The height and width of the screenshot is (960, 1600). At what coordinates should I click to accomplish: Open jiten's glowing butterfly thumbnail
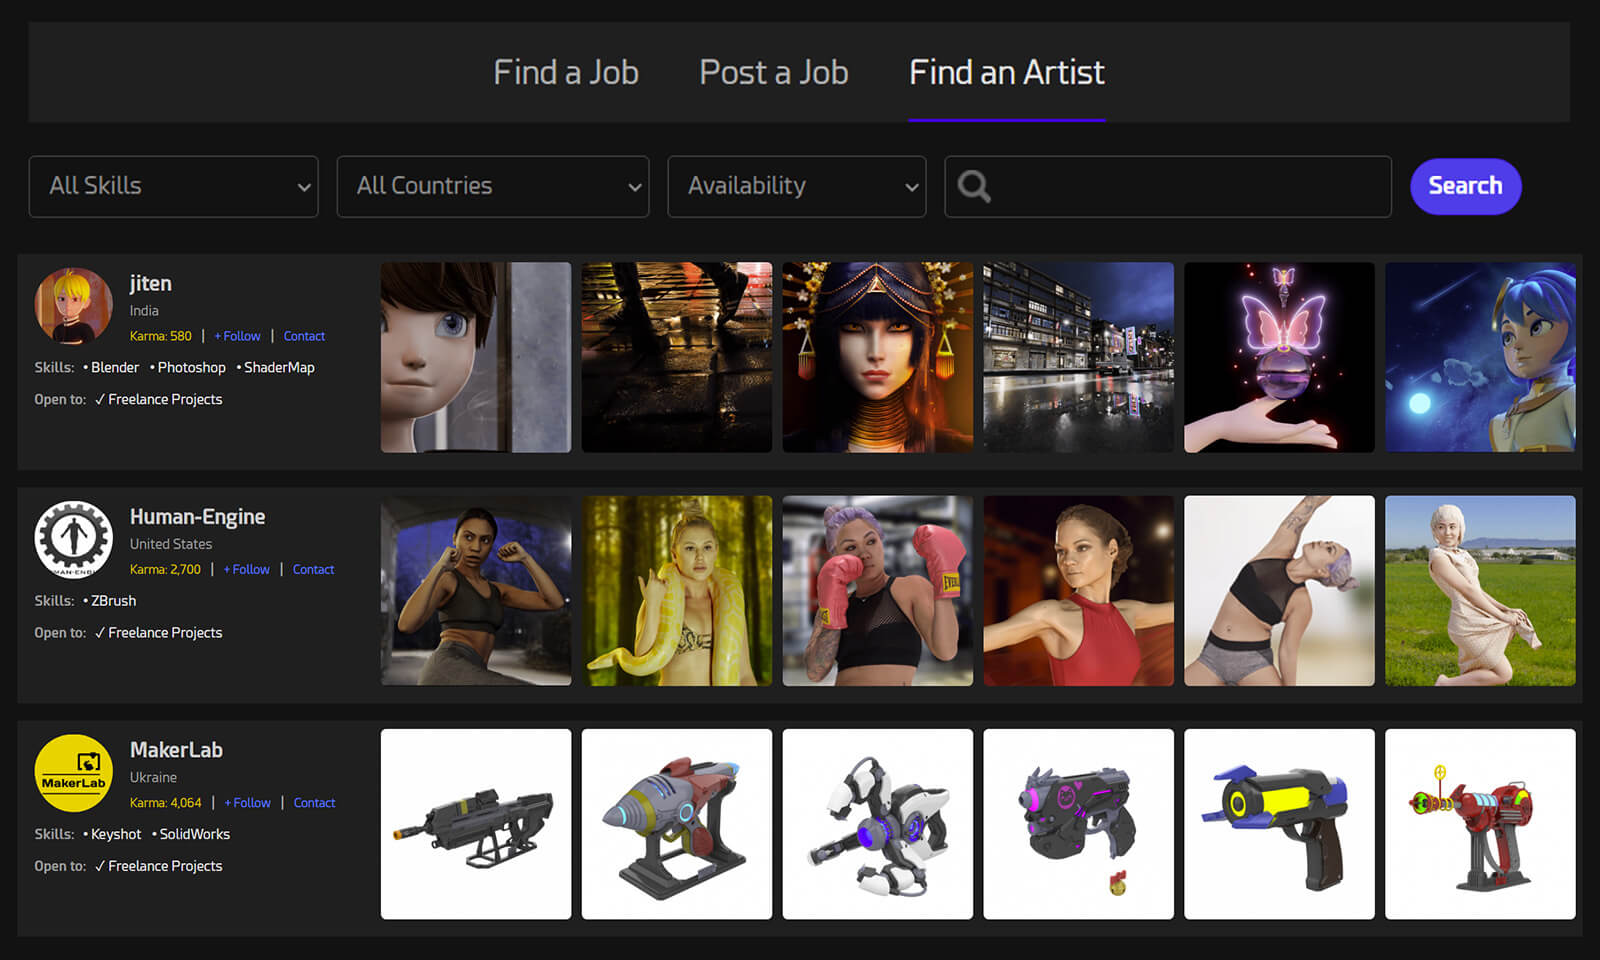click(x=1279, y=357)
